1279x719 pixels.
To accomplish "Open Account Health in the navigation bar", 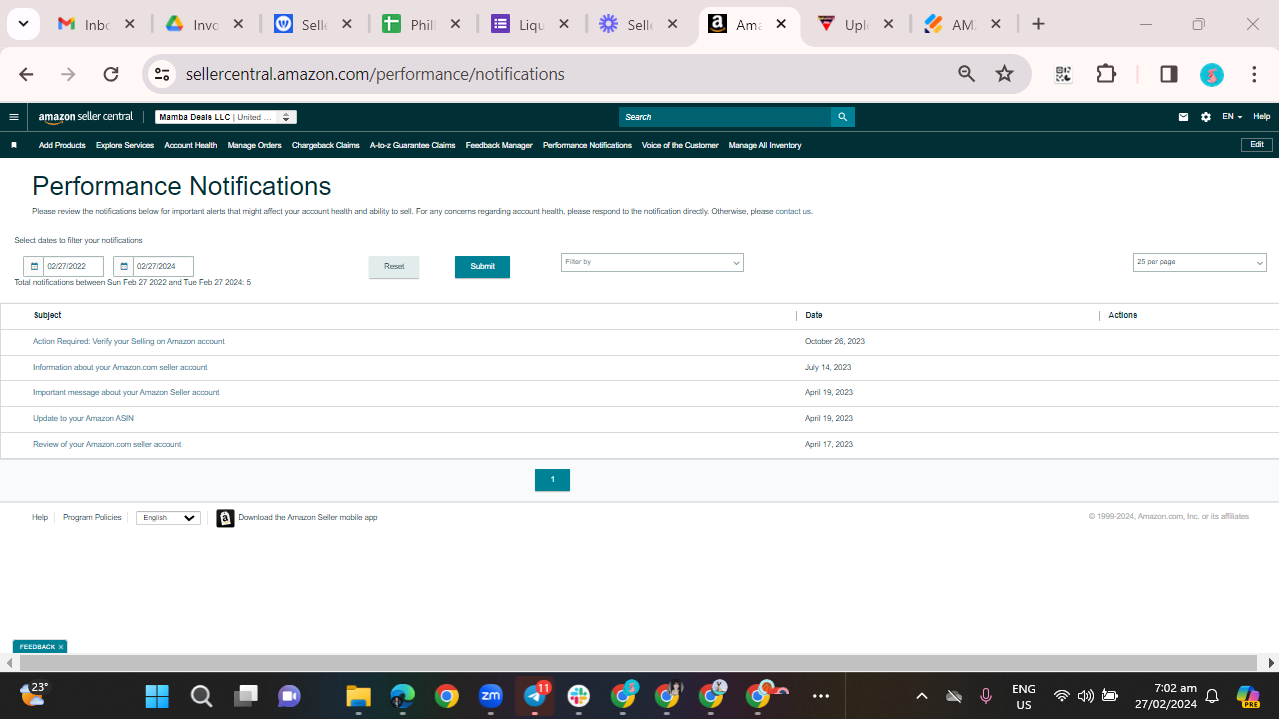I will (x=191, y=145).
